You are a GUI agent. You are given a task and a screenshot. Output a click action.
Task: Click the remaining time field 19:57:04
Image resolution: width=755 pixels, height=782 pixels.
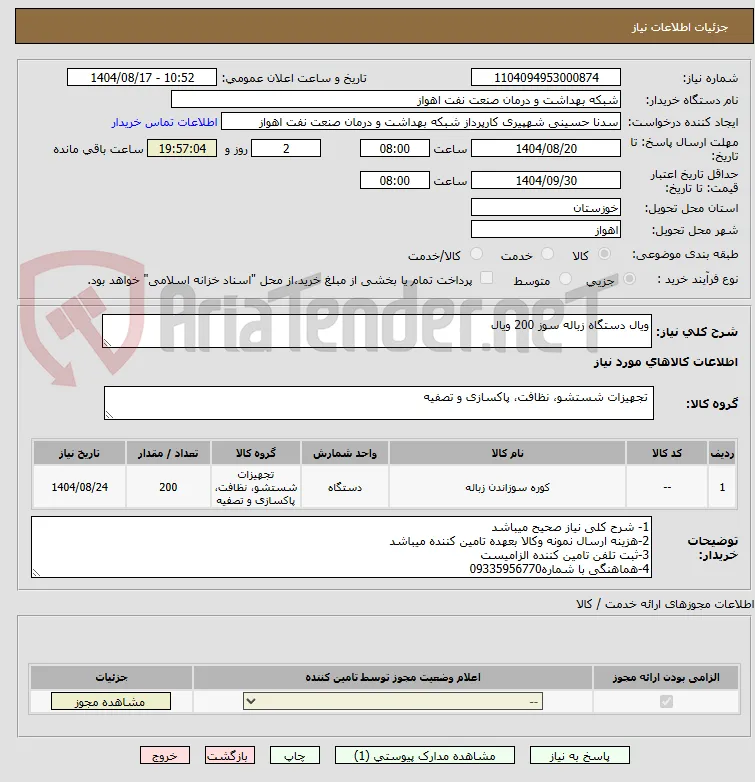[x=182, y=149]
